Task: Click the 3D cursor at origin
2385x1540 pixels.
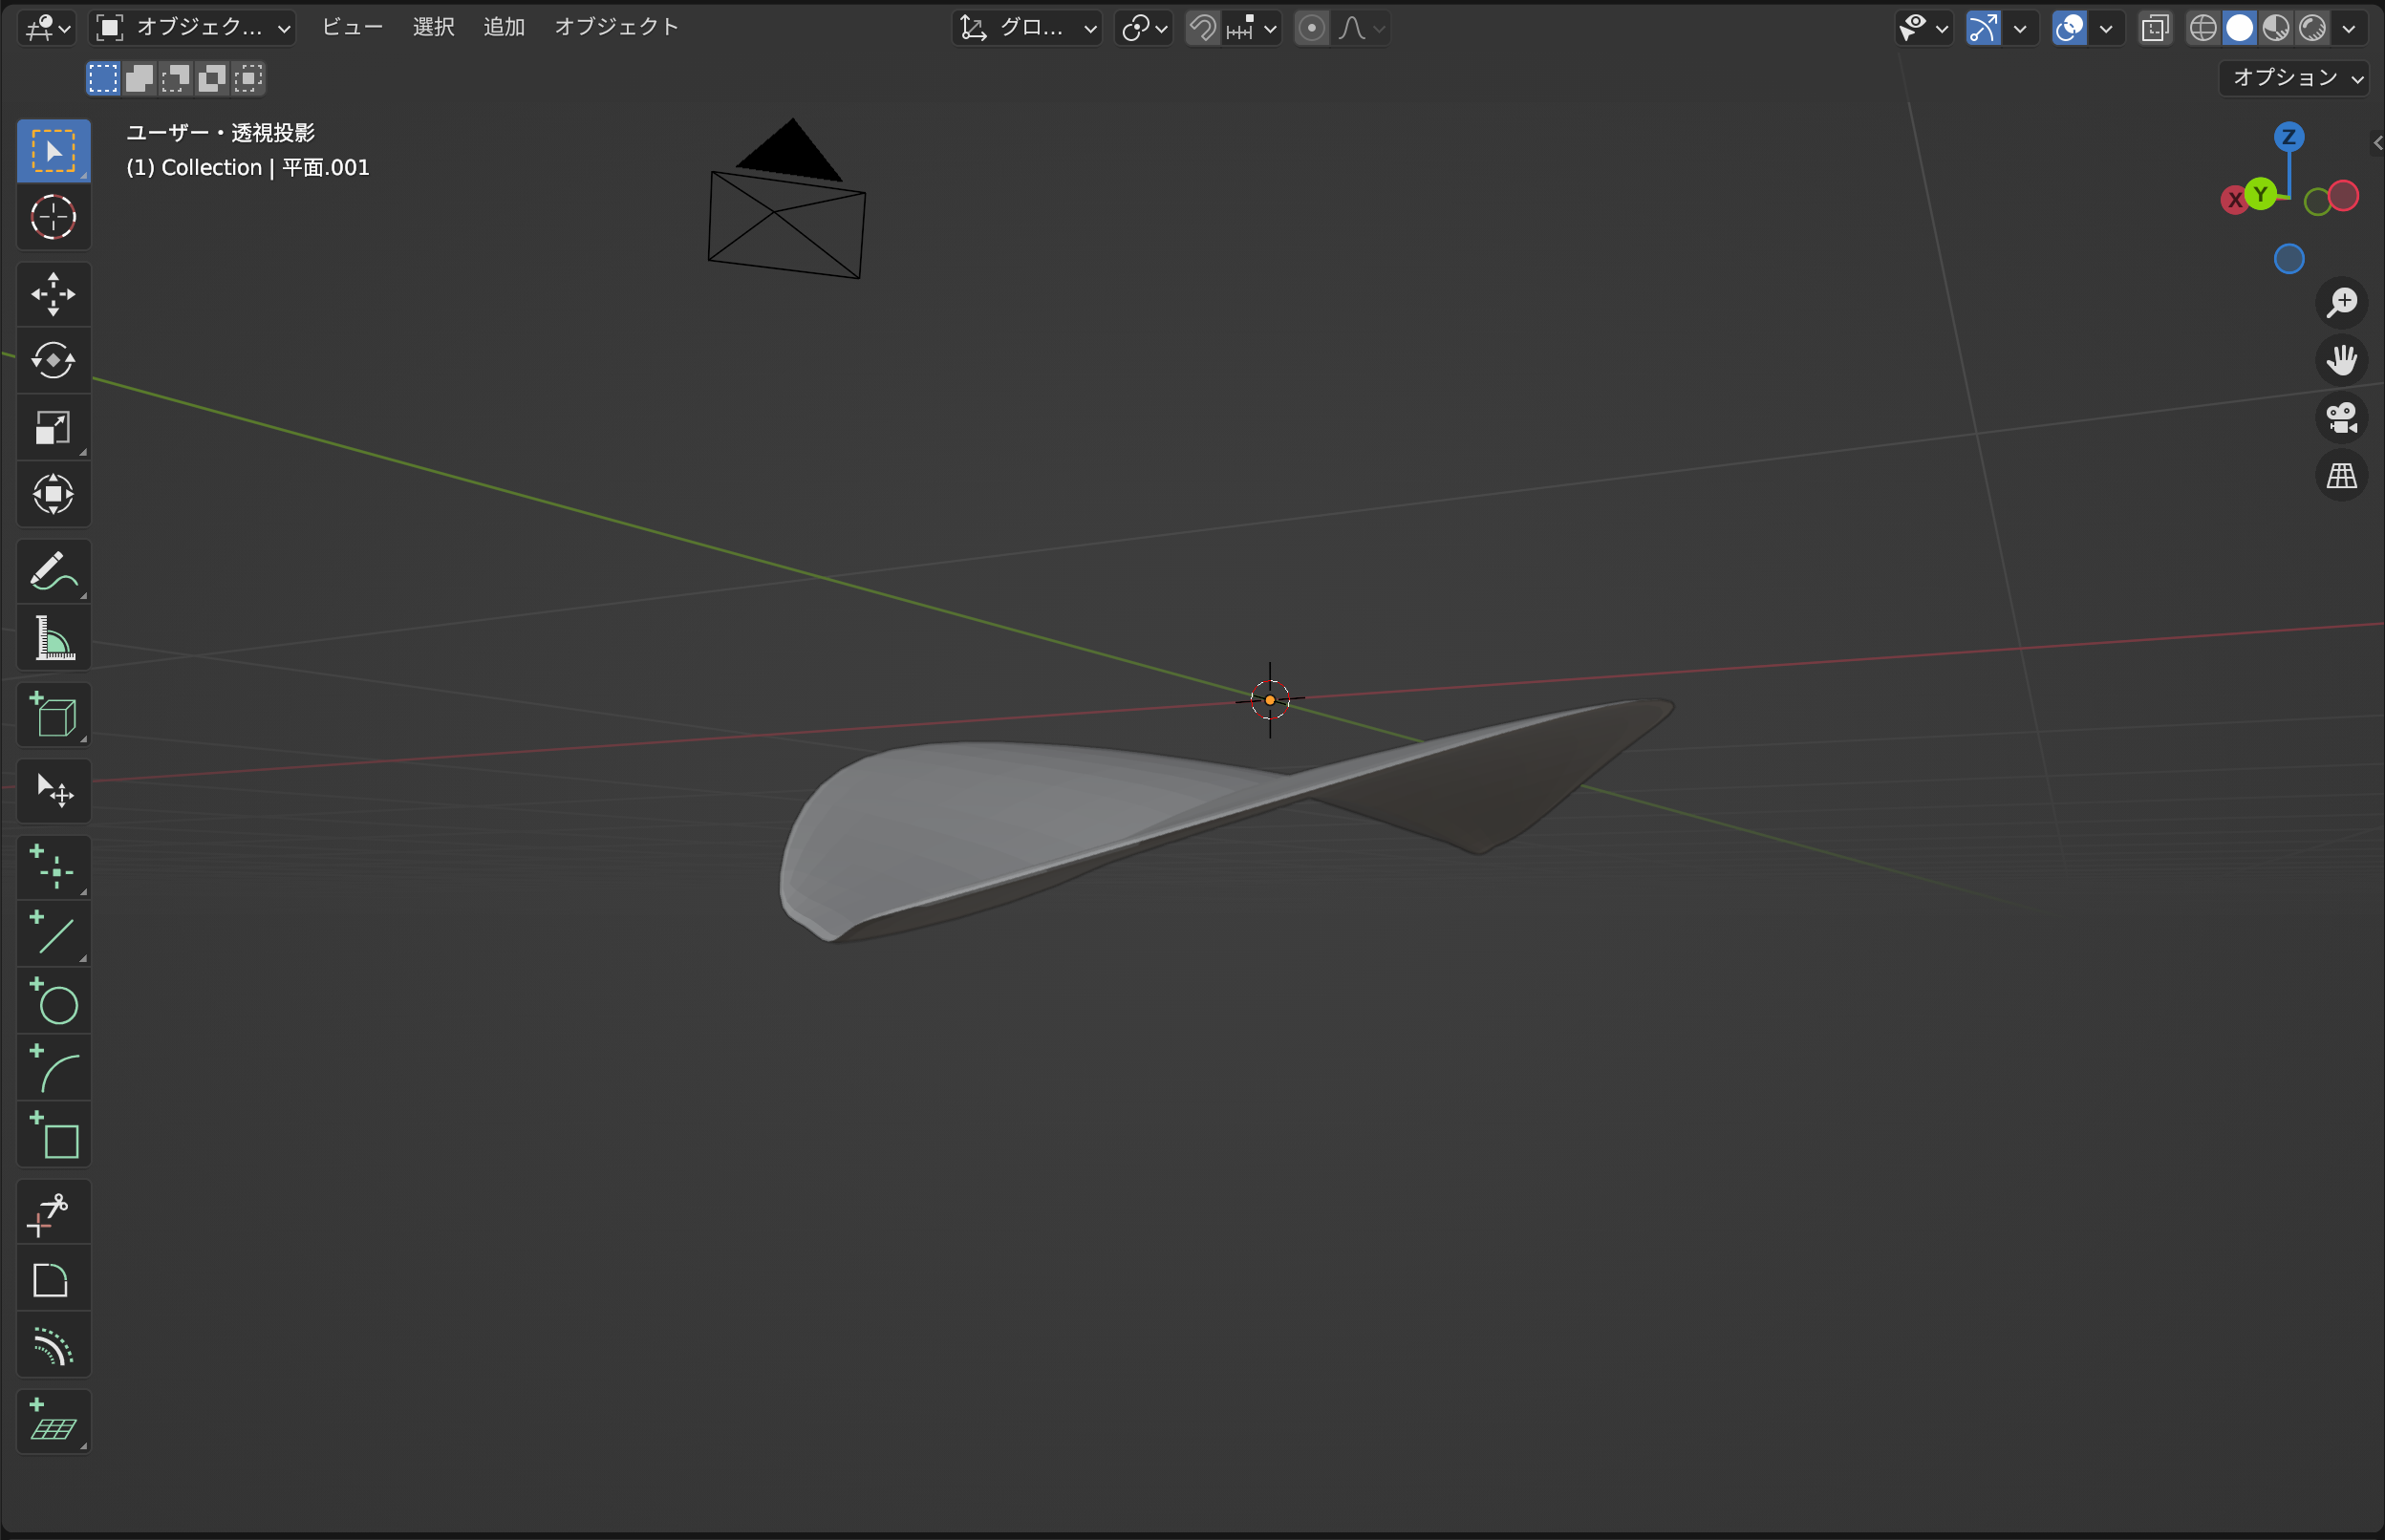Action: click(x=1270, y=700)
